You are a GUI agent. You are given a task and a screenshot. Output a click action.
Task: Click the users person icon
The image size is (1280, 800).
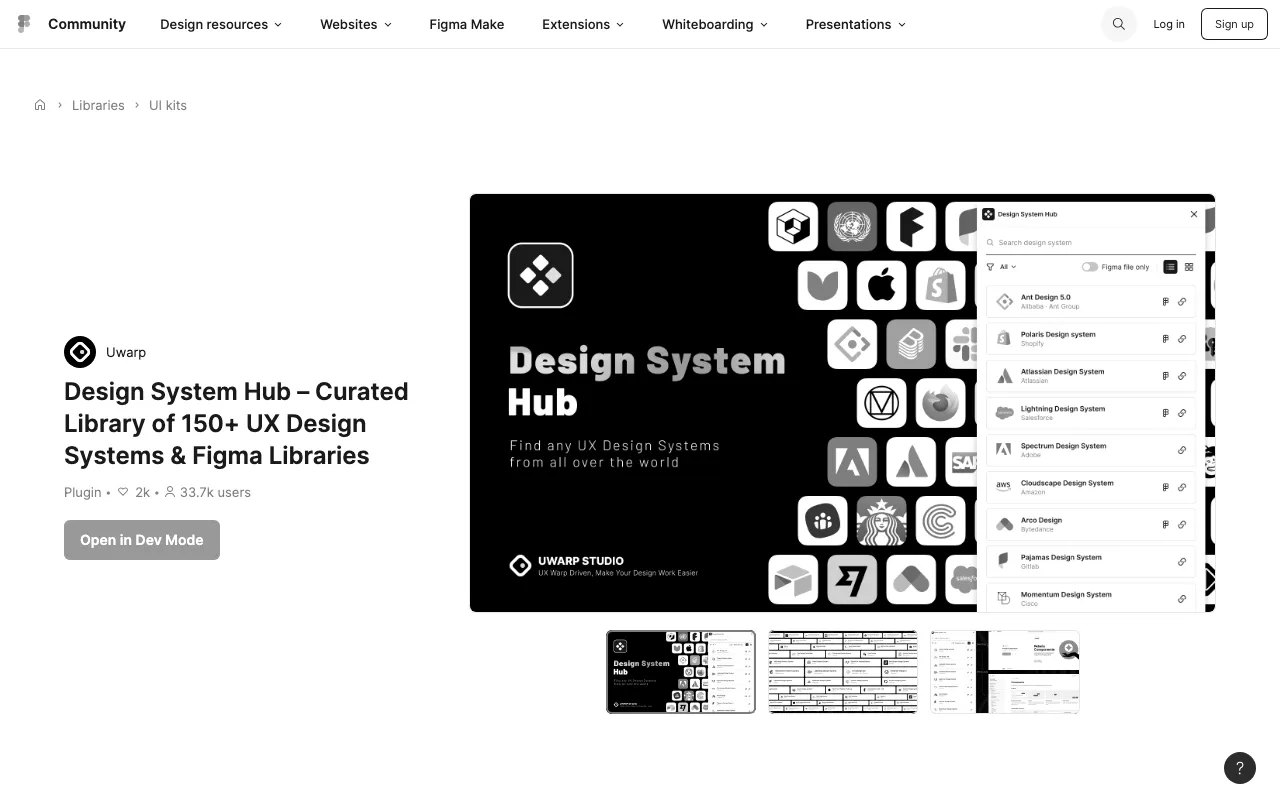click(170, 492)
